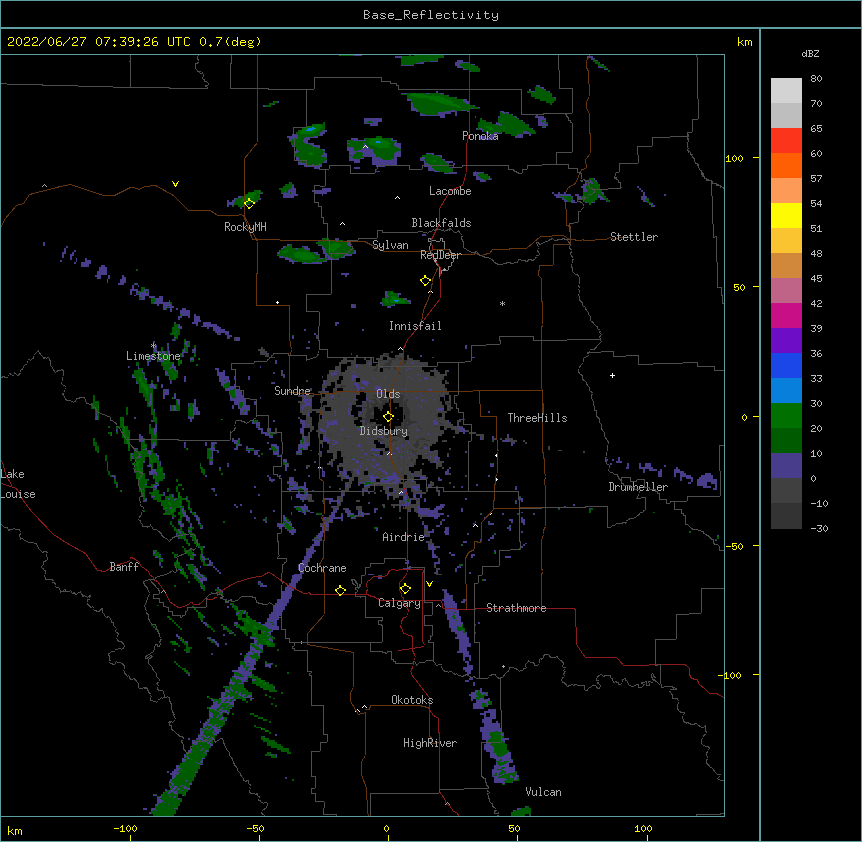Viewport: 862px width, 842px height.
Task: Select the yellow diamond marker below Cochrane
Action: click(340, 590)
